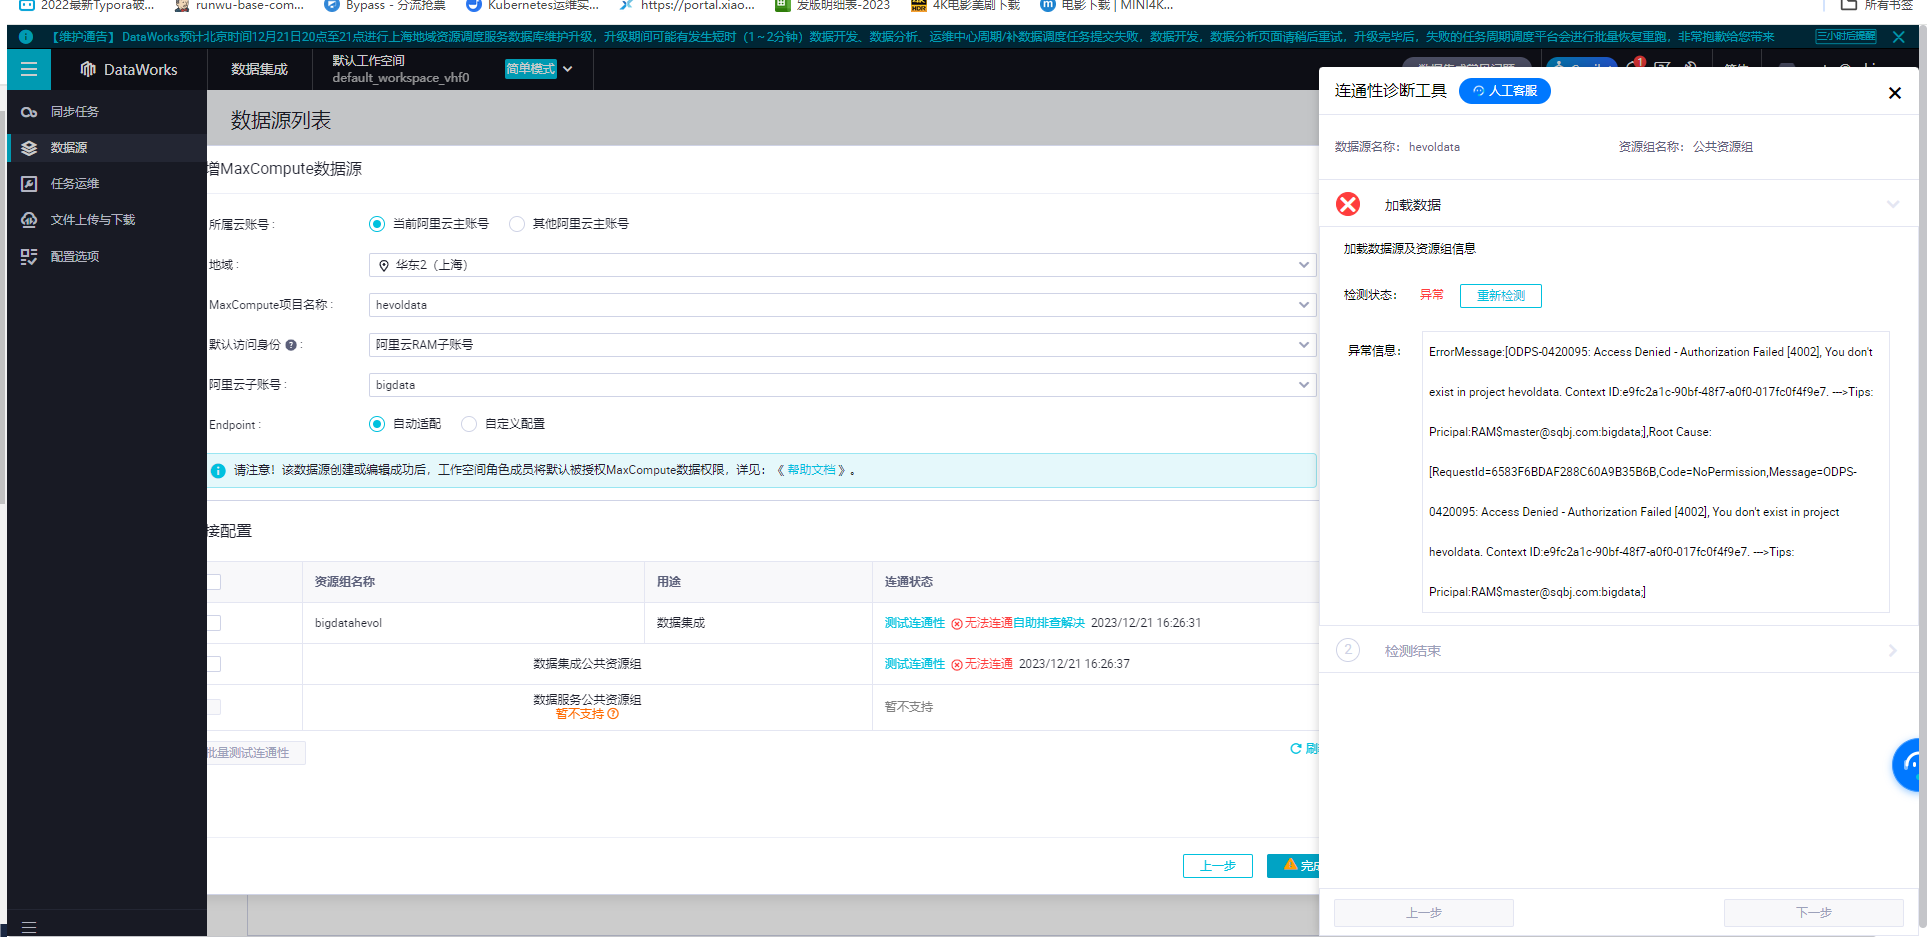
Task: Click the 下一步 button in diagnostic panel
Action: click(1814, 913)
